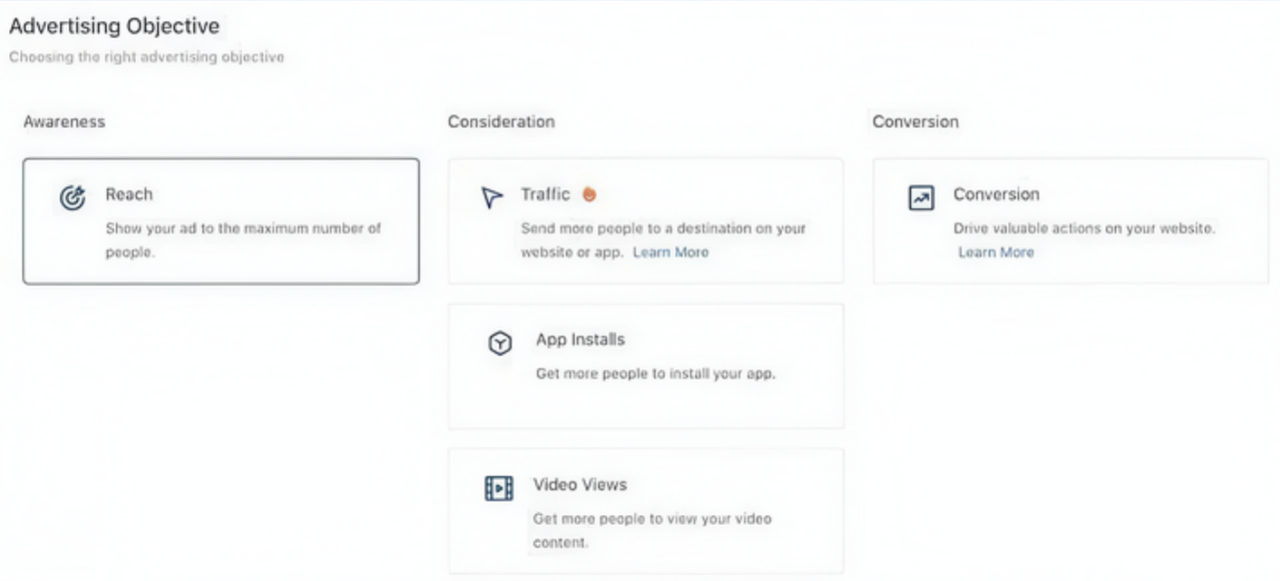This screenshot has width=1280, height=581.
Task: Choose the App Installs objective card
Action: pos(646,366)
